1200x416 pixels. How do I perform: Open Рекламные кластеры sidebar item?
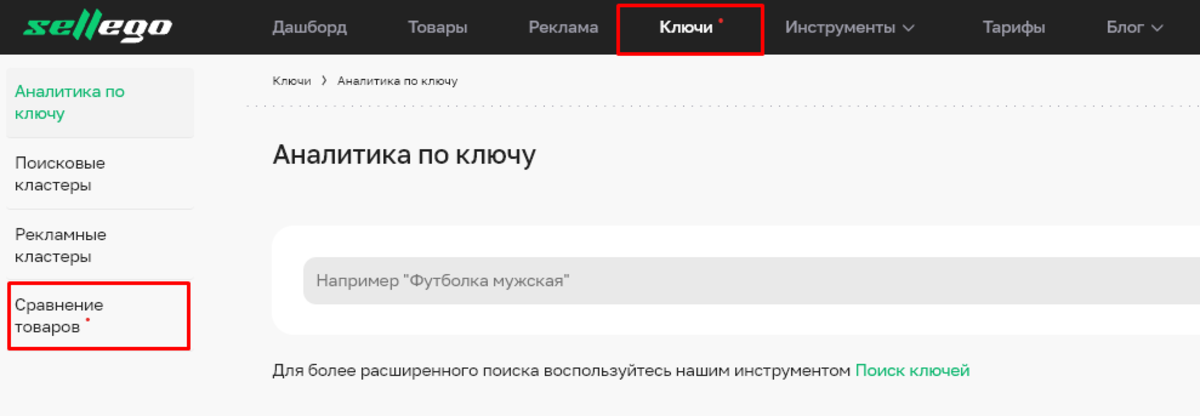pyautogui.click(x=100, y=246)
